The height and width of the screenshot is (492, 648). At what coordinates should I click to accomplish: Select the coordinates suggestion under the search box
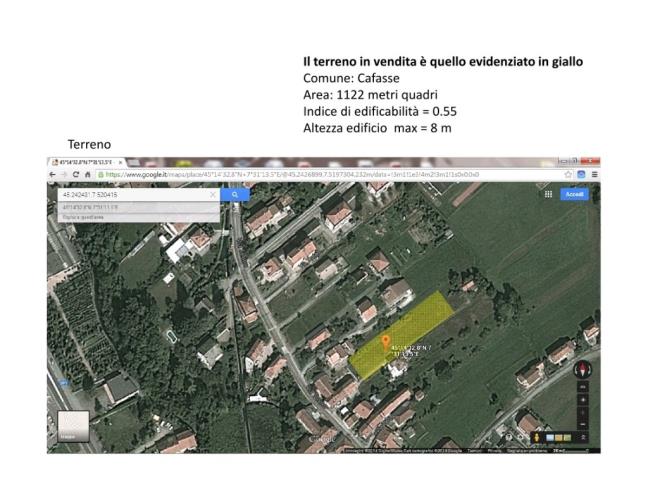tap(138, 207)
